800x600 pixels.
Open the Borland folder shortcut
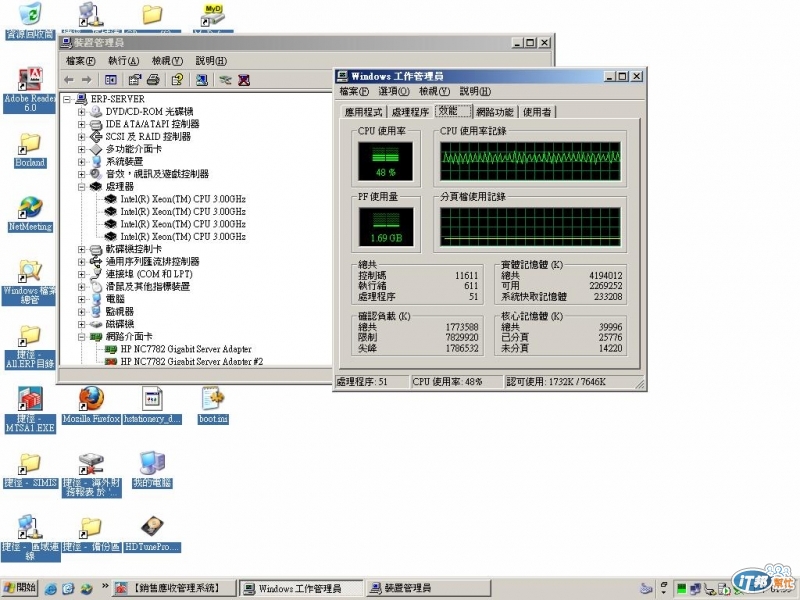[x=30, y=151]
